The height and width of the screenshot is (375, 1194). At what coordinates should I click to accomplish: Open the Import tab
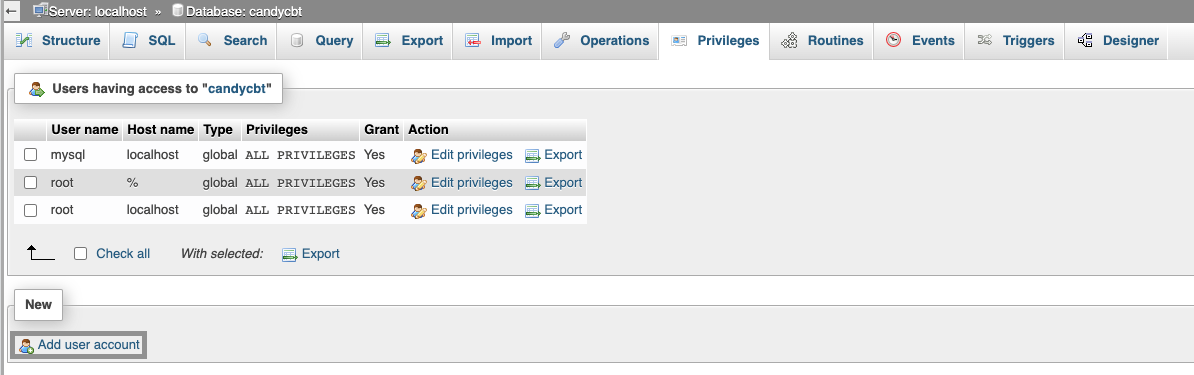point(498,40)
